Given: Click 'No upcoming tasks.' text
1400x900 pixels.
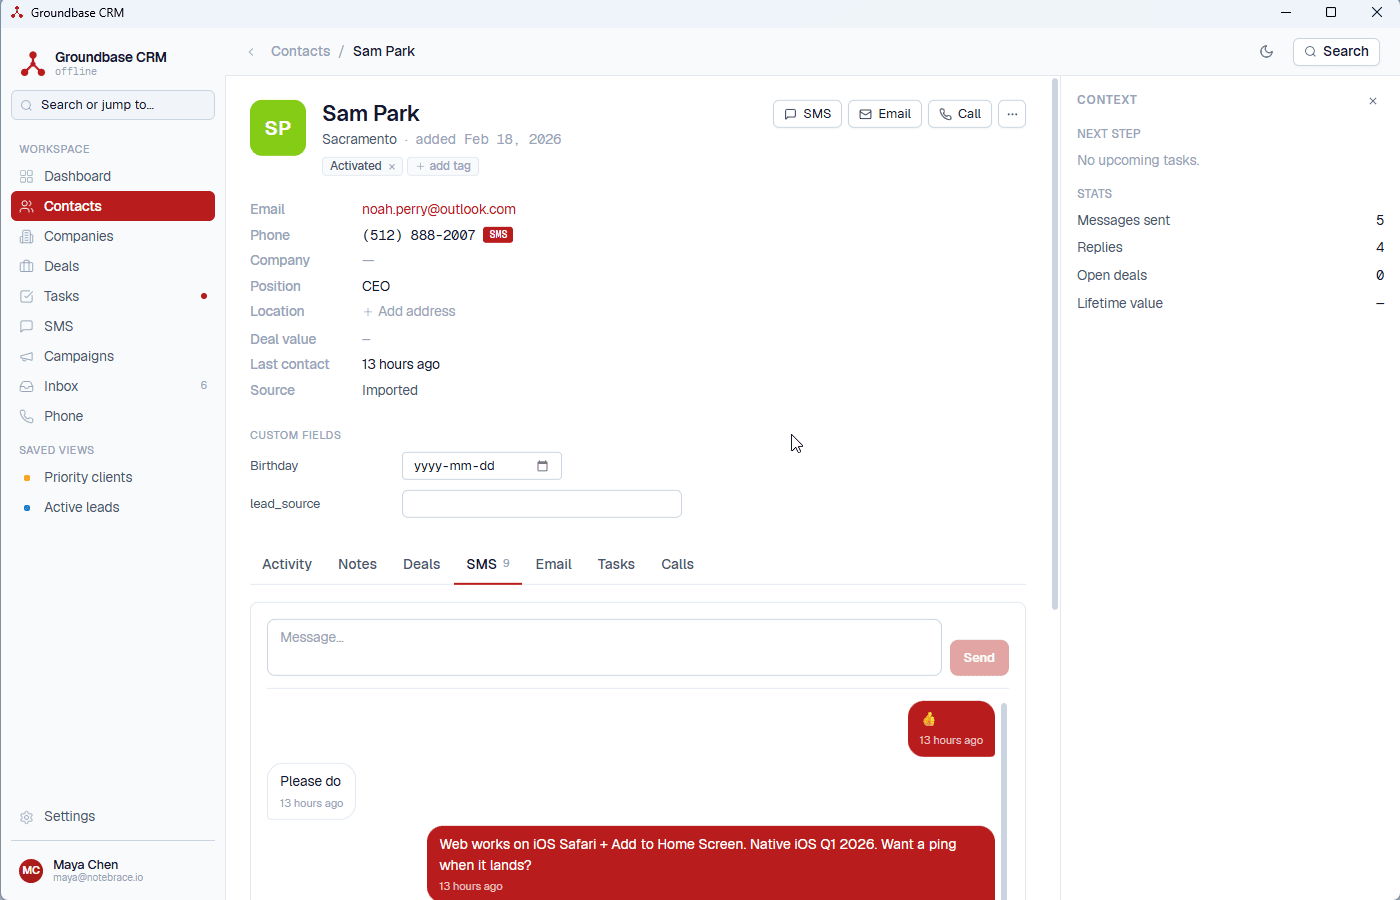Looking at the screenshot, I should click(1138, 160).
